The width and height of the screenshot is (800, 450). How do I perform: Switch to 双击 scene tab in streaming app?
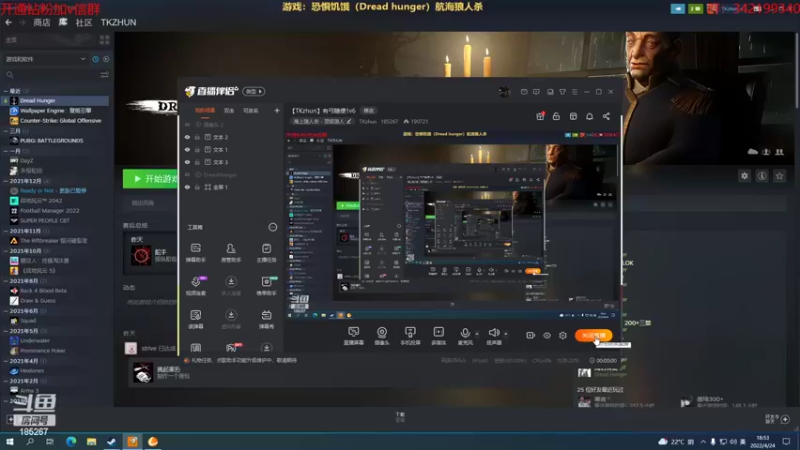tap(229, 111)
